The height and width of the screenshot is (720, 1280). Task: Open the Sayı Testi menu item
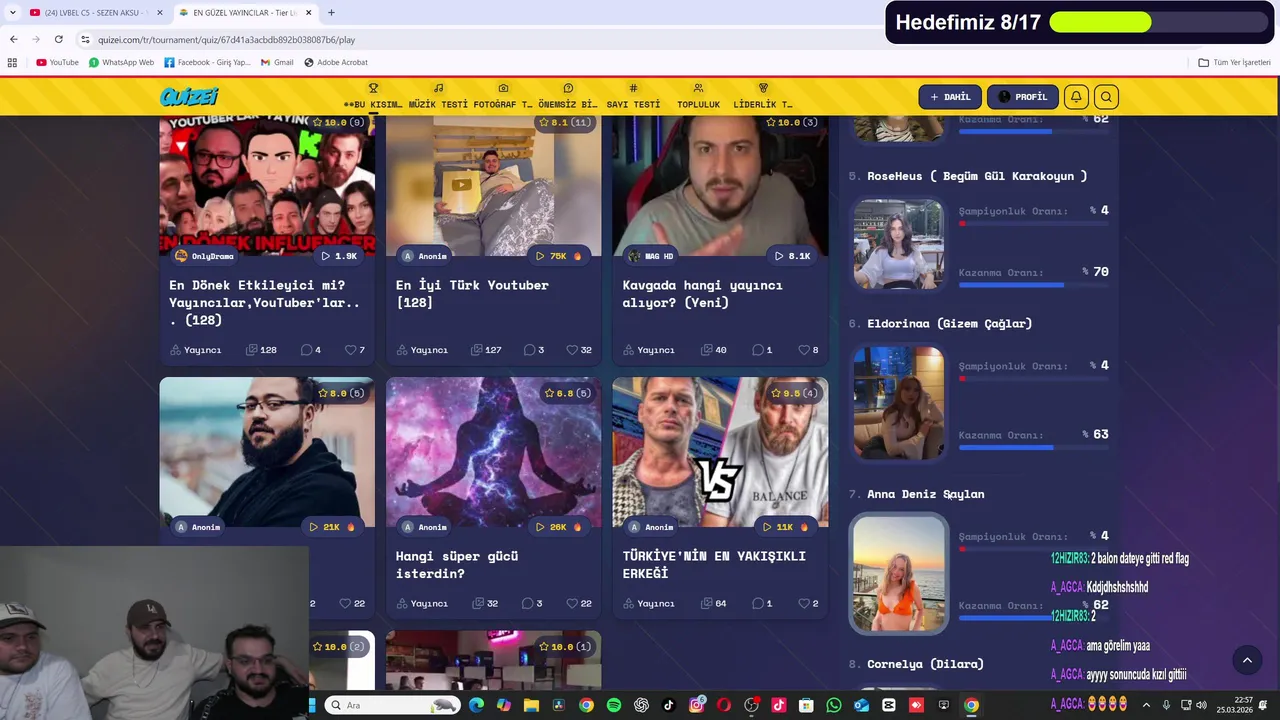tap(633, 97)
